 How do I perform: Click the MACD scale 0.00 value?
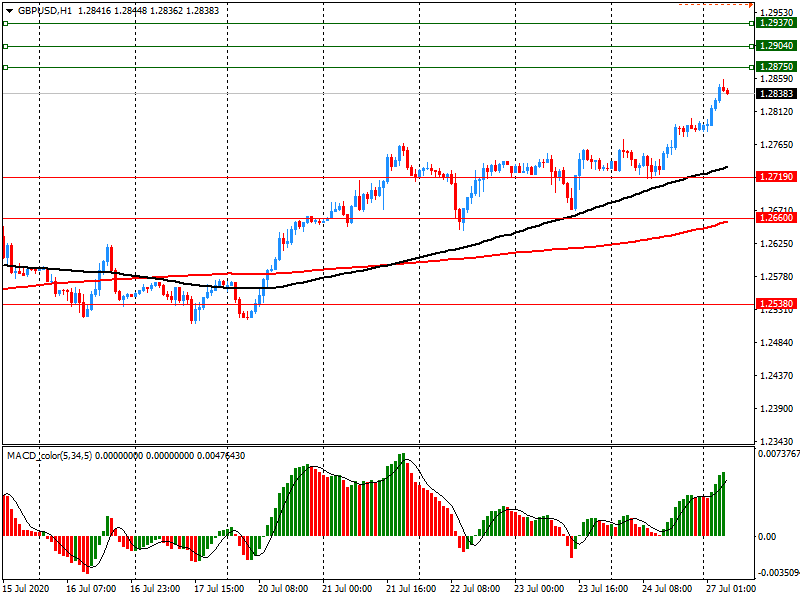[767, 536]
